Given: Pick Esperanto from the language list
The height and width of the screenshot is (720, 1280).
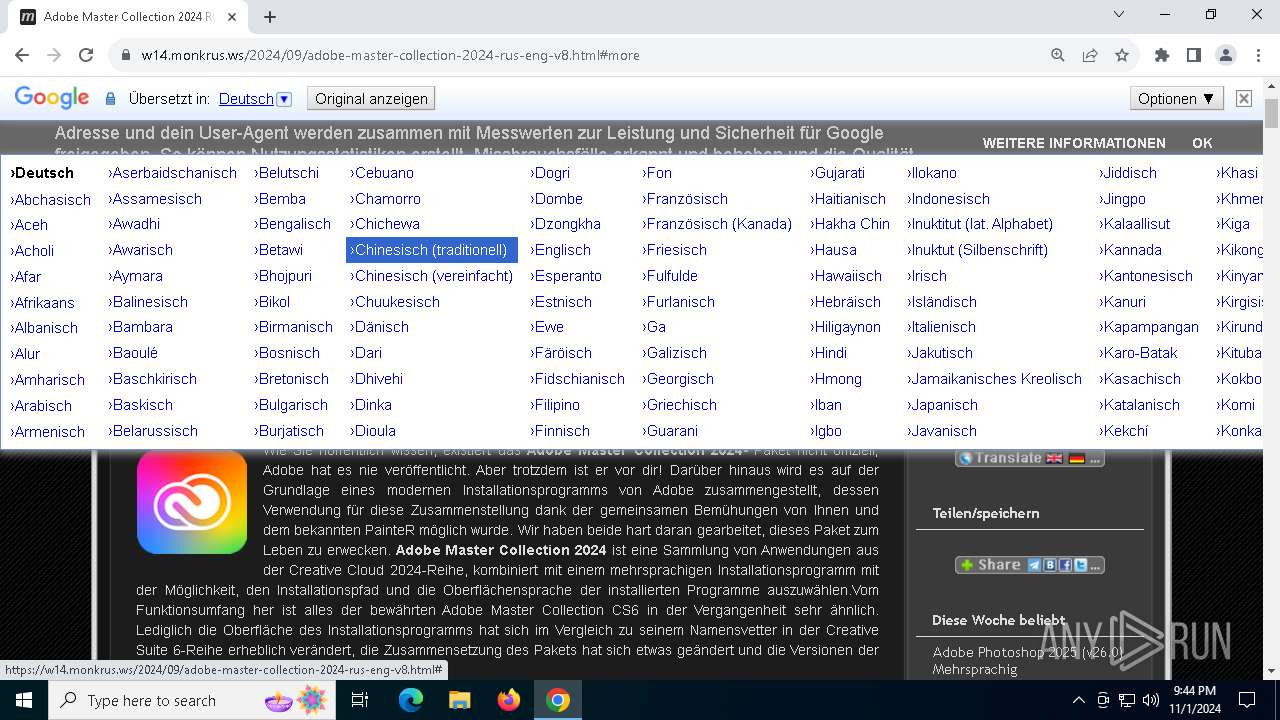Looking at the screenshot, I should (566, 276).
